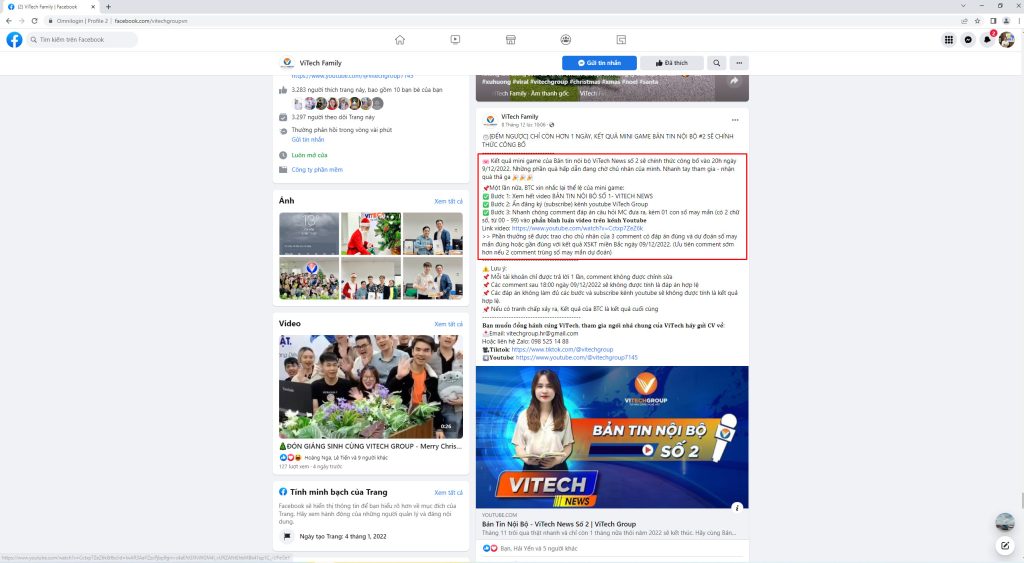Bookmark this page with the star icon
1024x563 pixels.
click(978, 21)
